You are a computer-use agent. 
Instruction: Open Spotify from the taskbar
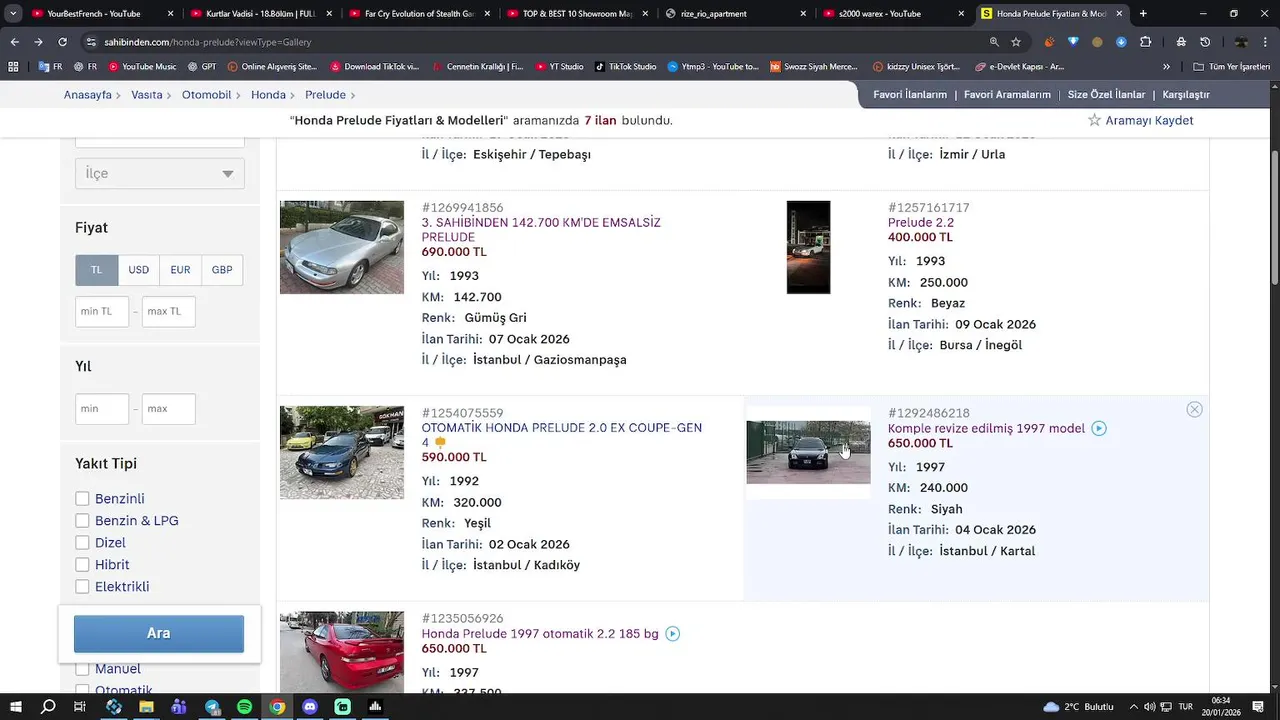(245, 706)
